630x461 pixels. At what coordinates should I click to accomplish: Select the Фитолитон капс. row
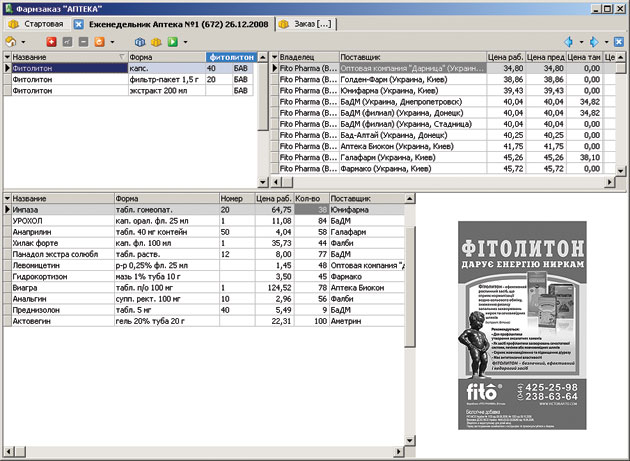129,68
